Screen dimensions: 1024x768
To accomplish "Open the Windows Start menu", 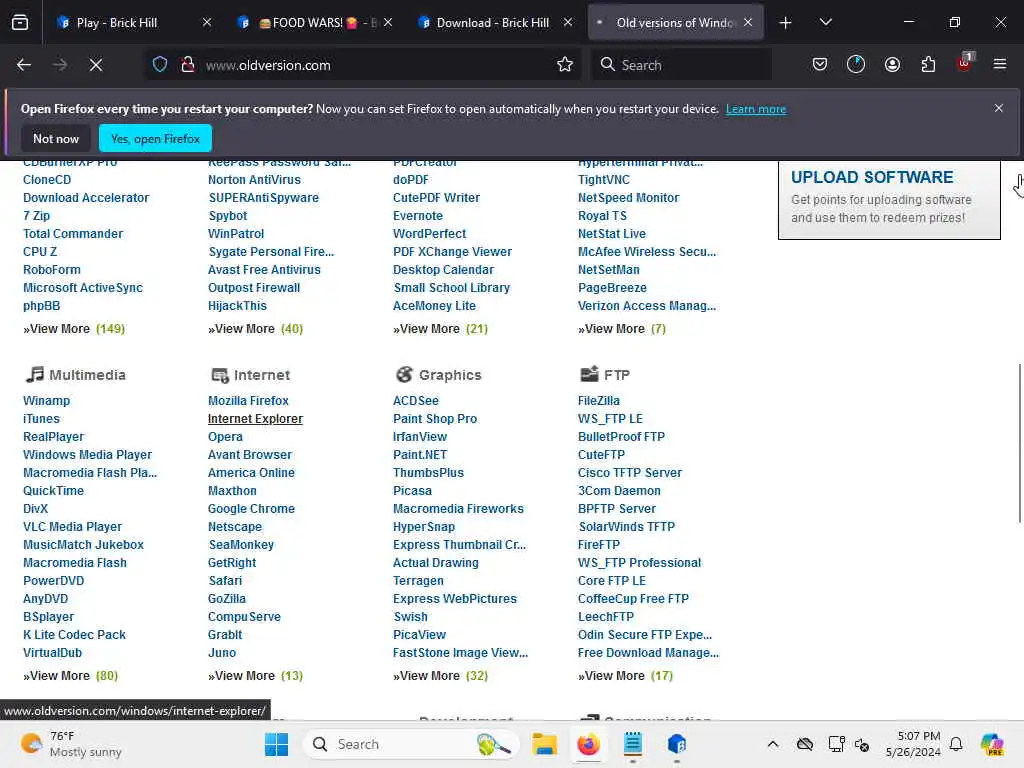I will click(x=276, y=744).
